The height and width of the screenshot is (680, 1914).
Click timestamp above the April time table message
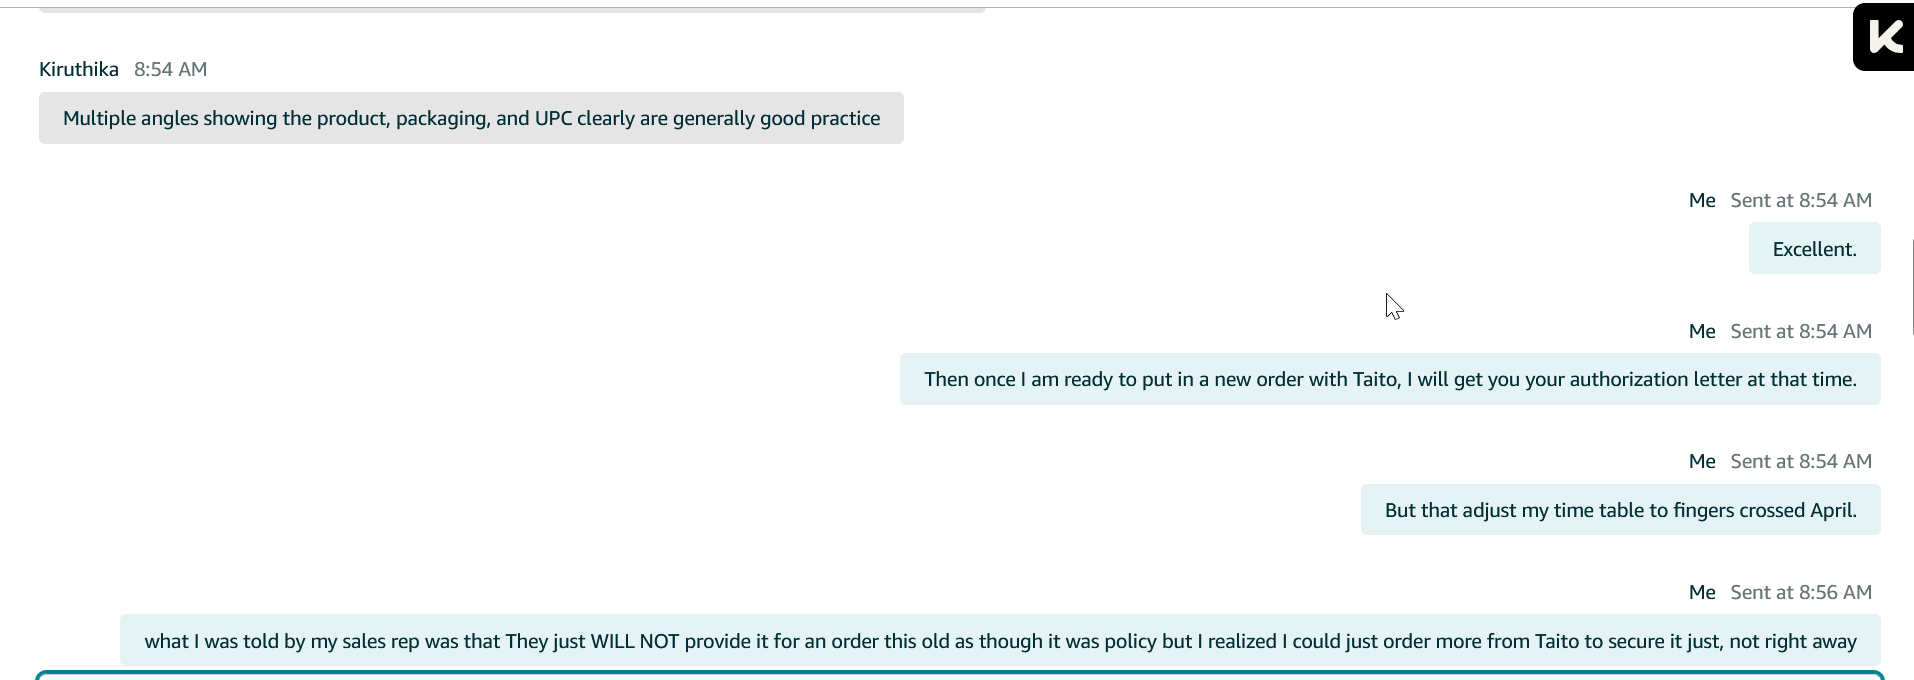[1801, 461]
